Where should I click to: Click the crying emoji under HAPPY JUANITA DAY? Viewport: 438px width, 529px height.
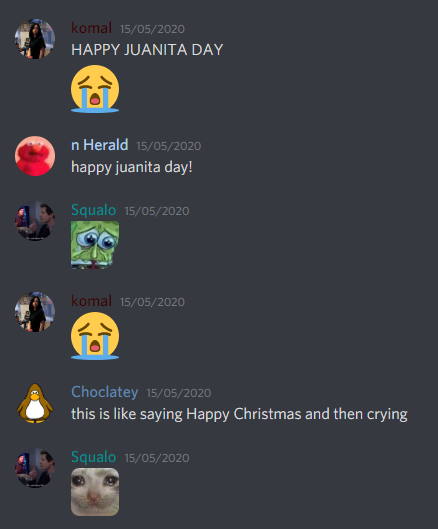coord(95,89)
